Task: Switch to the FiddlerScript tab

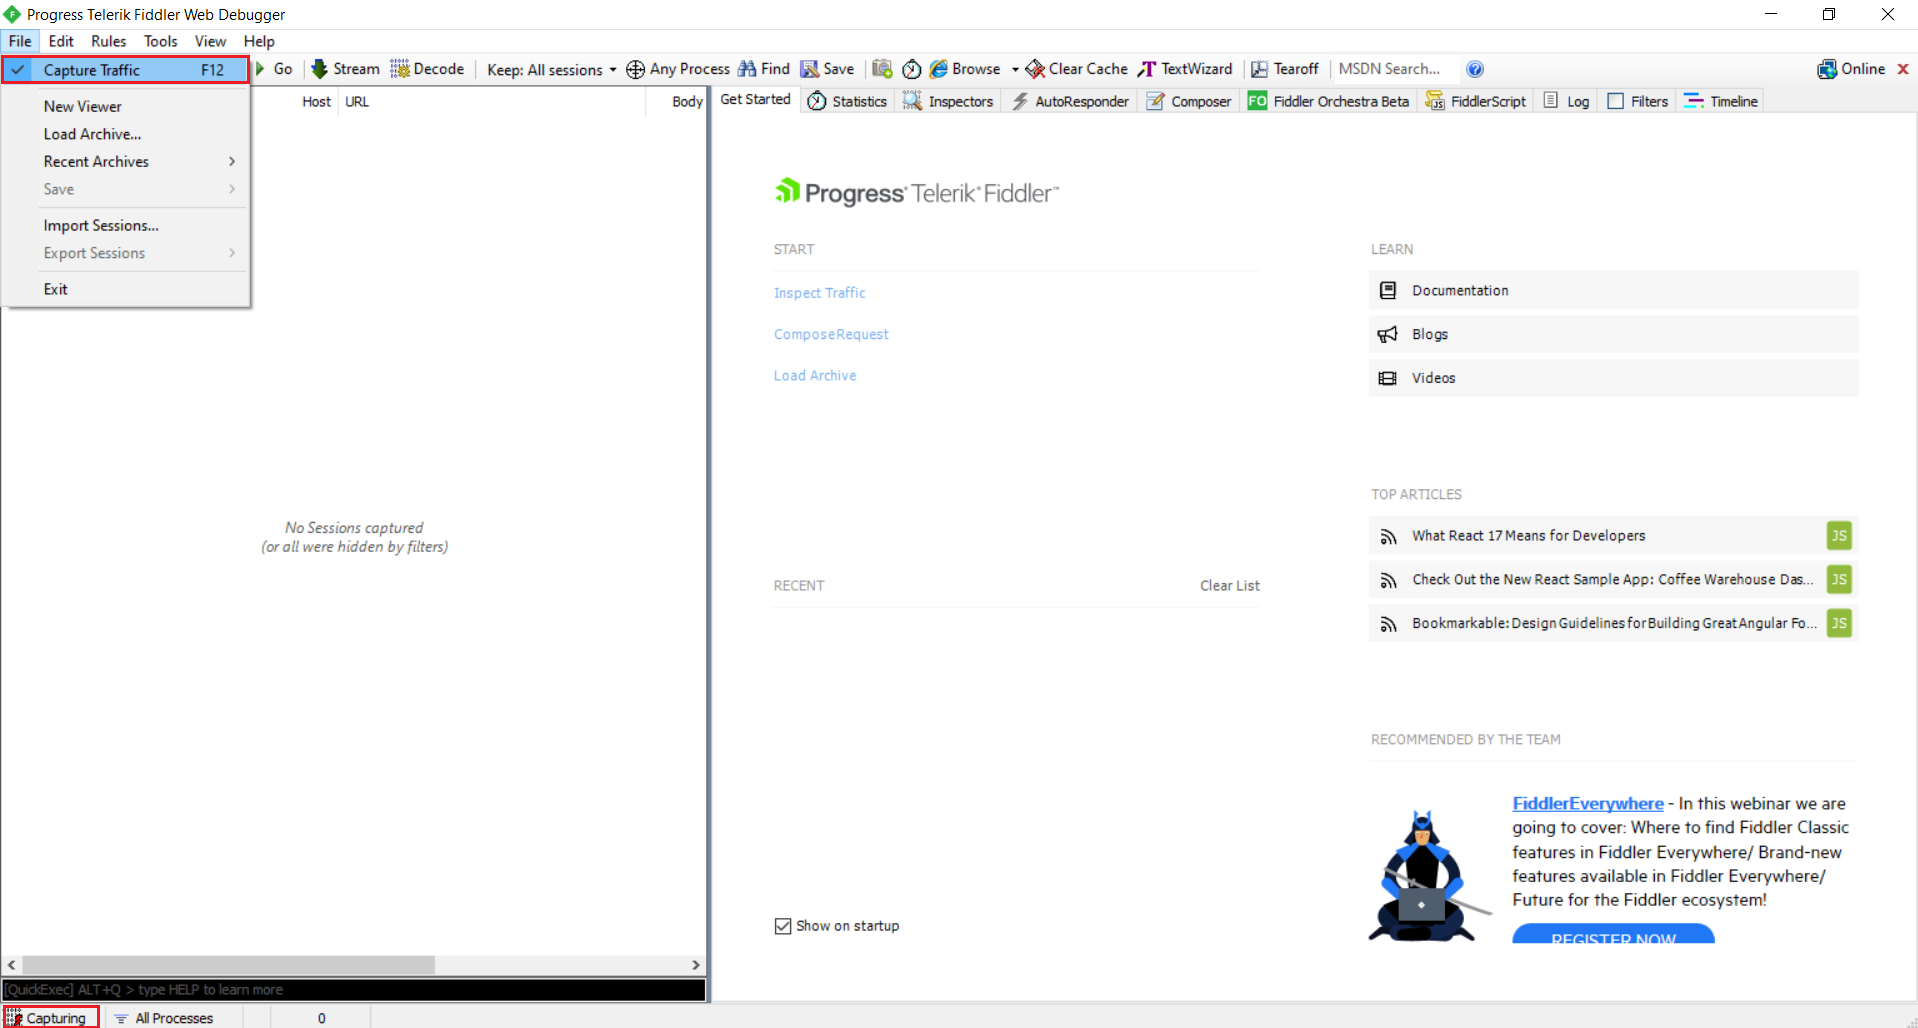Action: click(1476, 101)
